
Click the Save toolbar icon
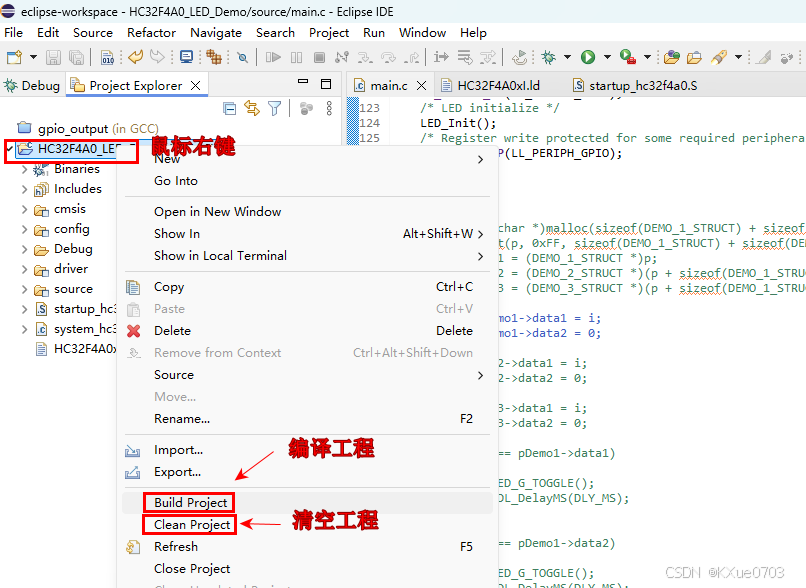pos(53,57)
